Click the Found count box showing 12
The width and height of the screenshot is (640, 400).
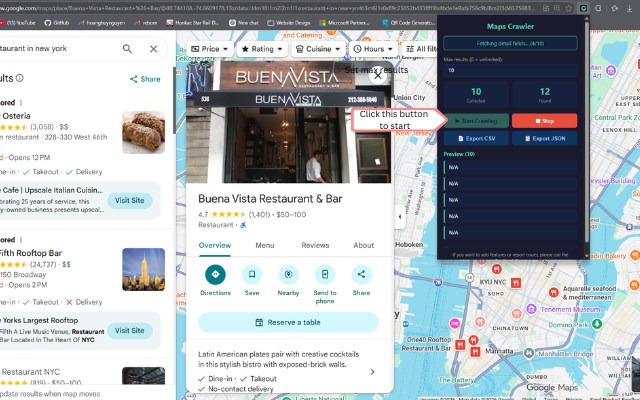pos(544,95)
